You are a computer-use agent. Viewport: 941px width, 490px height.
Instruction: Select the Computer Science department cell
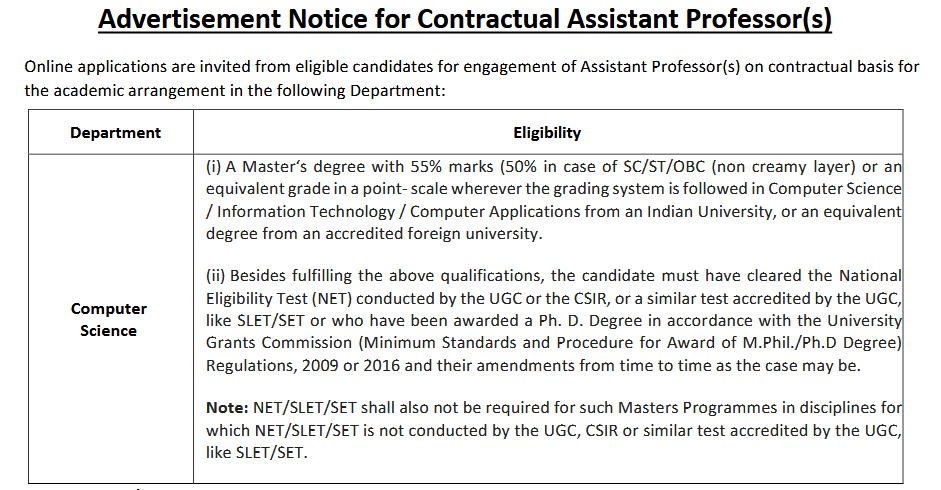[x=109, y=320]
